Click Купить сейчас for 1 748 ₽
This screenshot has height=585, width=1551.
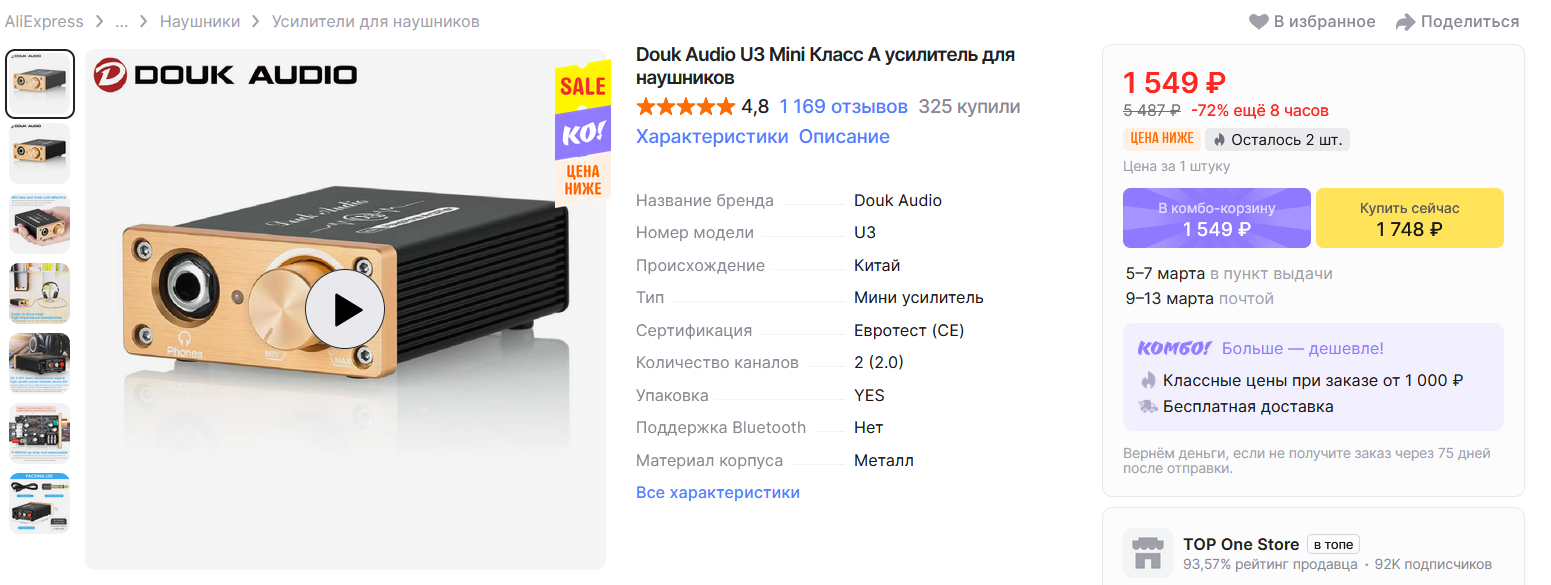click(1410, 218)
